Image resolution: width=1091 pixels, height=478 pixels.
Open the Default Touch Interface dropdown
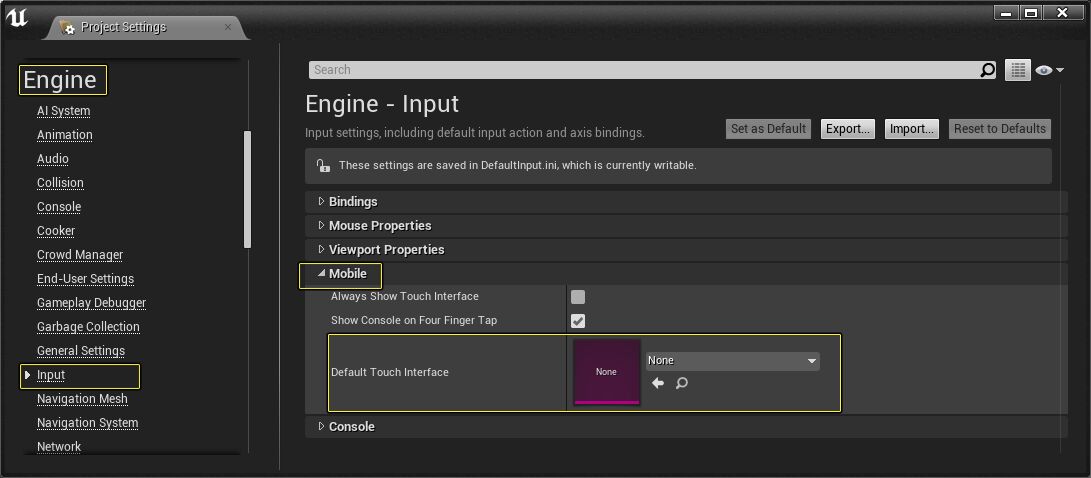pos(732,361)
